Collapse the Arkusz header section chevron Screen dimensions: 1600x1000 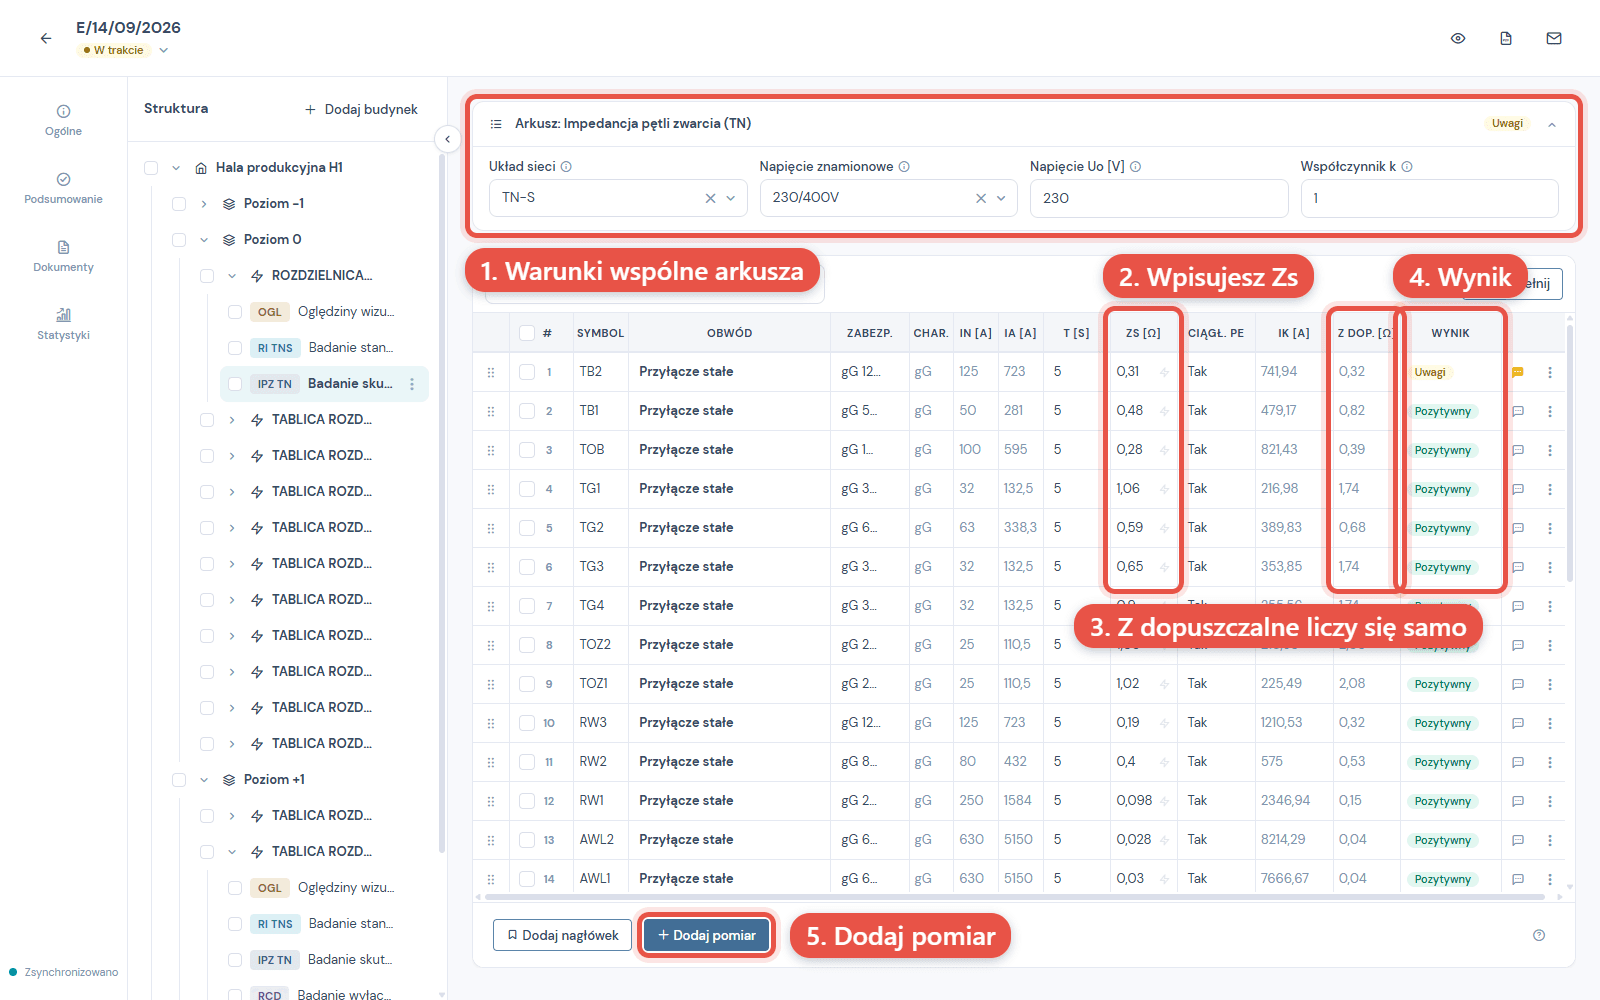1552,124
